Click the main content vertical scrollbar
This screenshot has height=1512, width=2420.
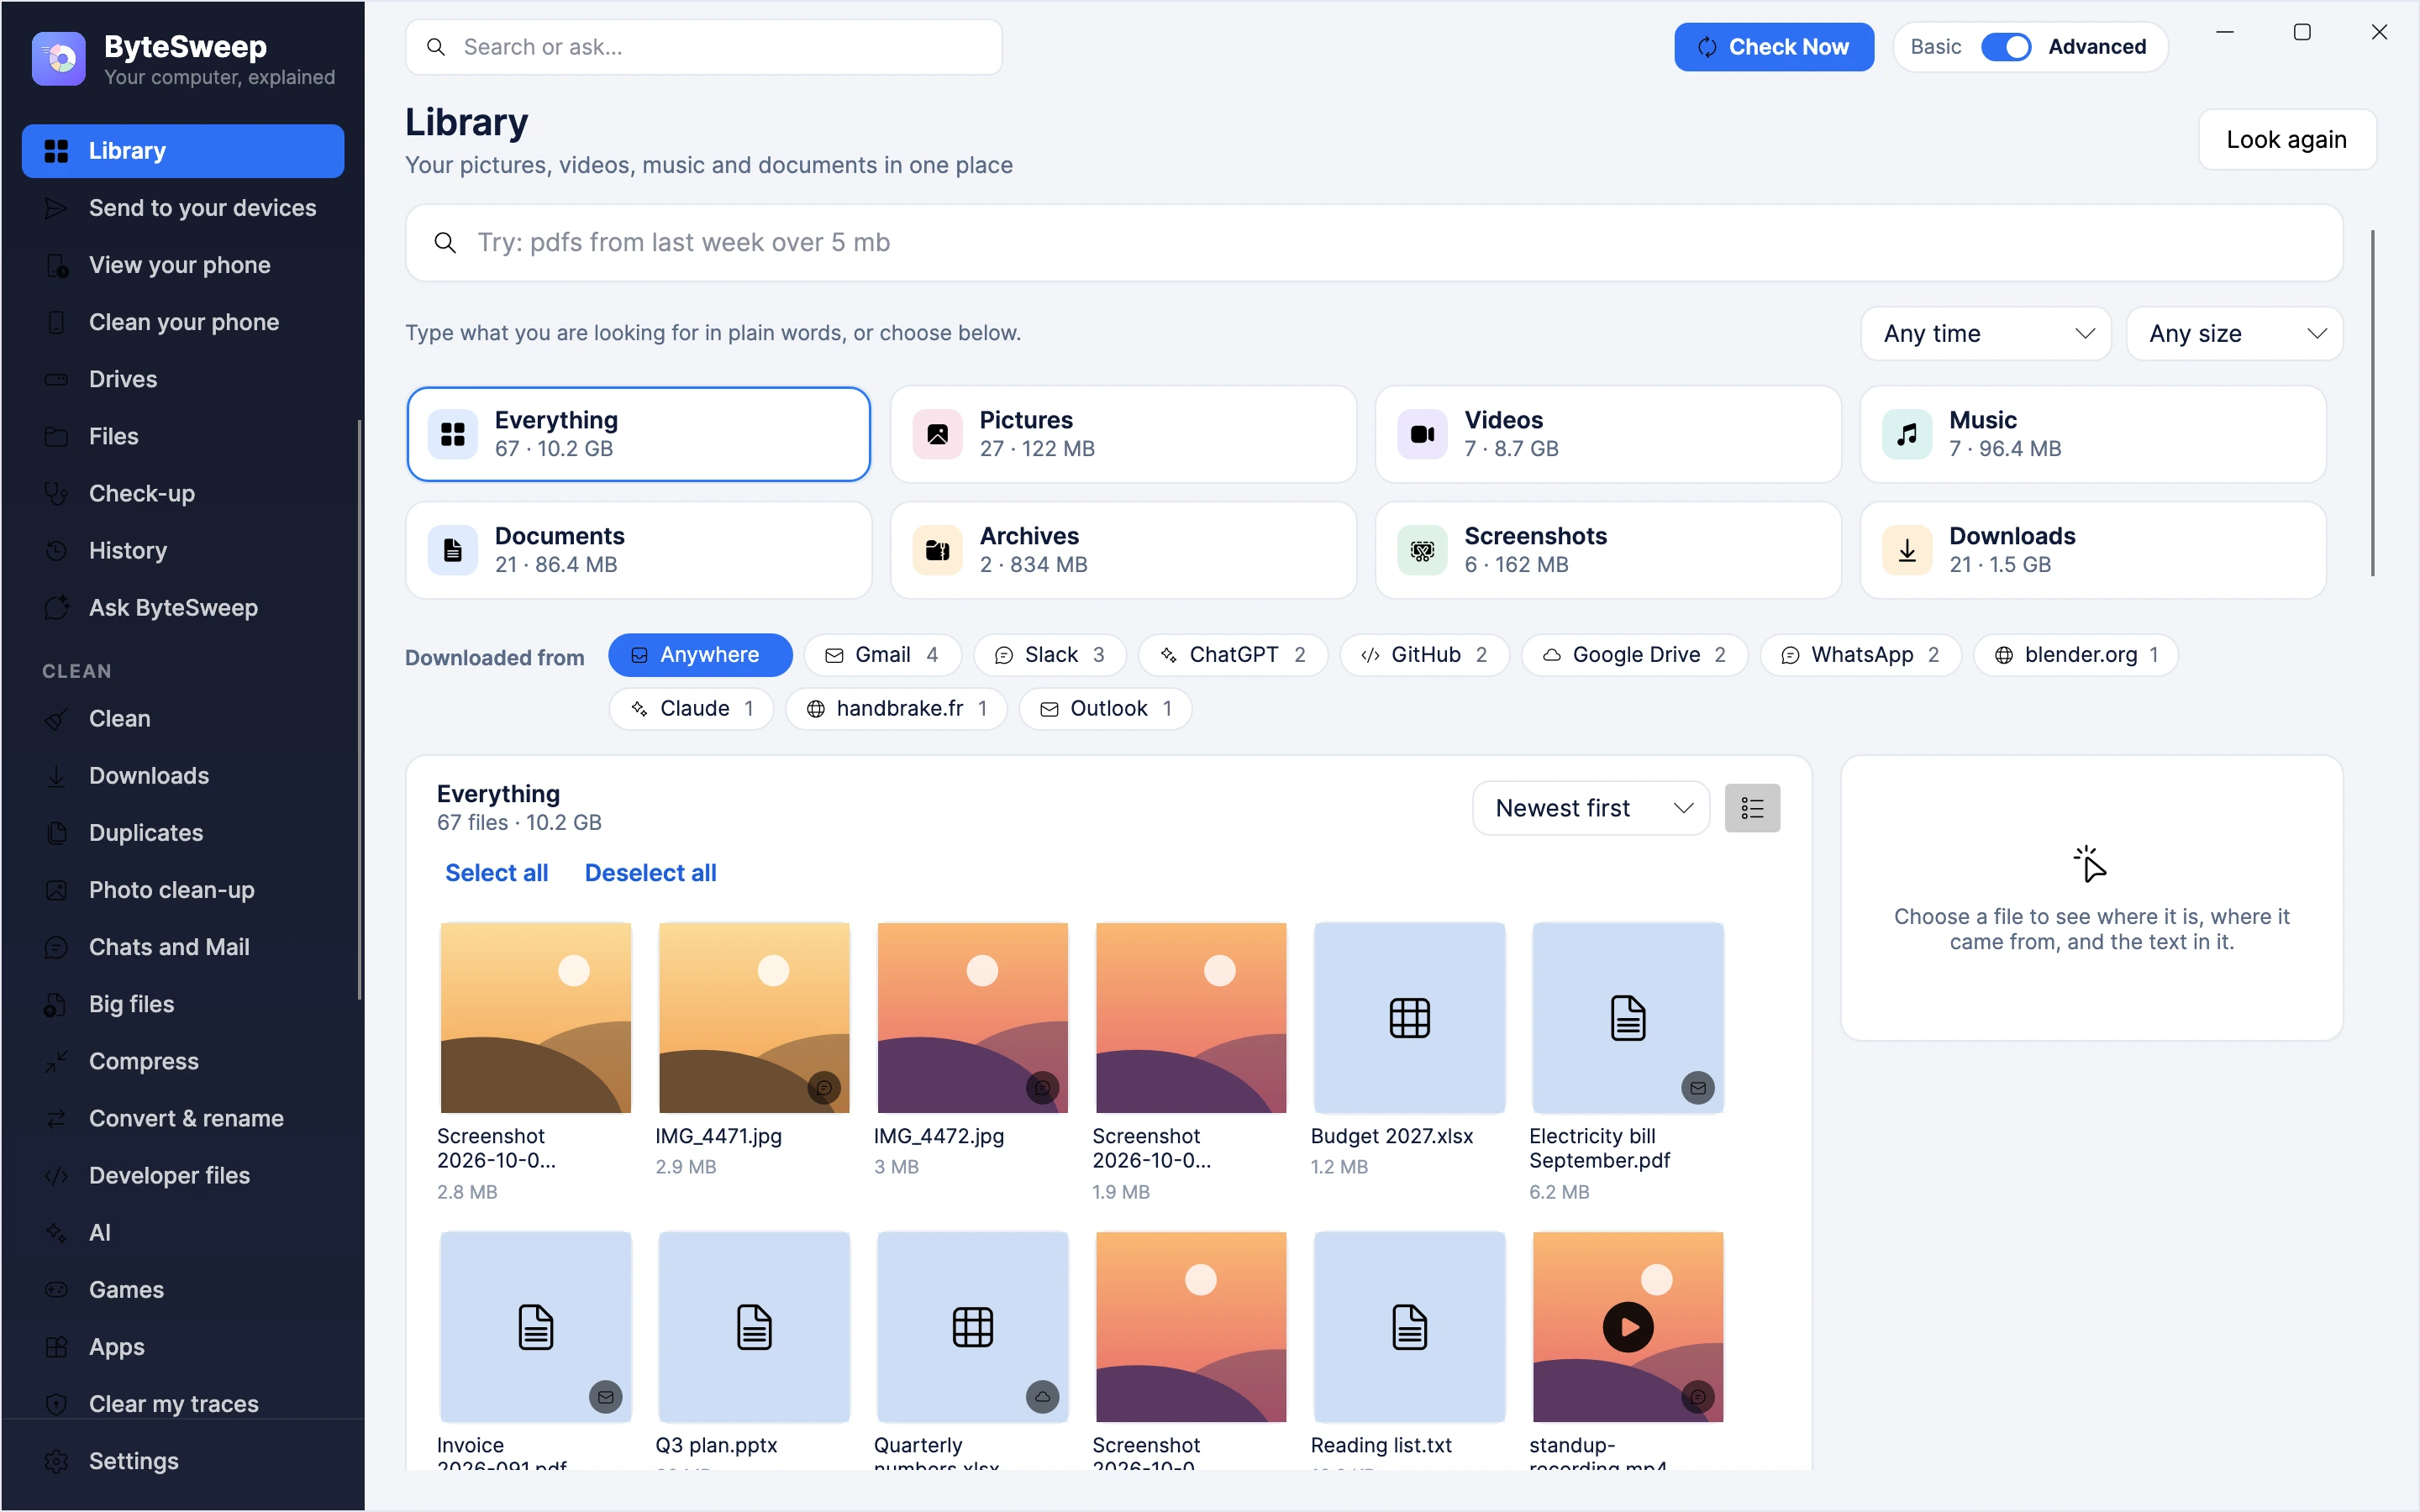[2372, 403]
